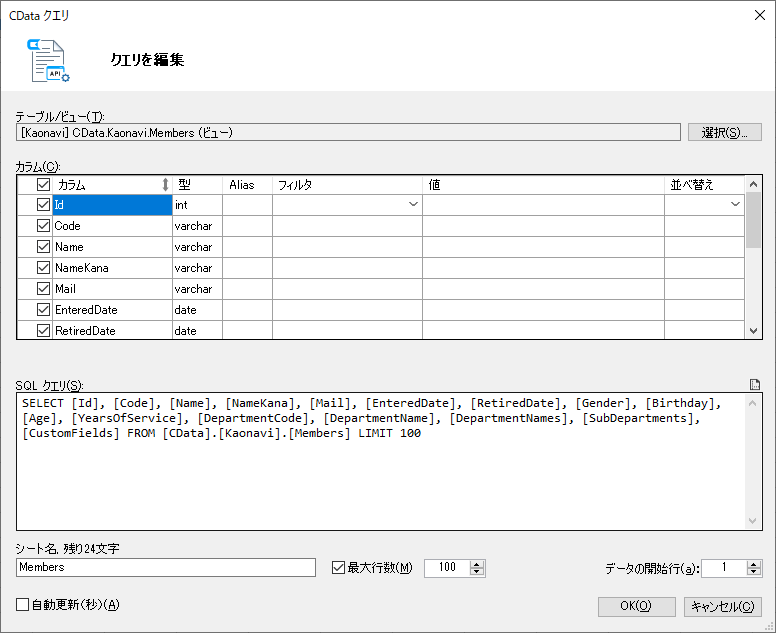Image resolution: width=776 pixels, height=633 pixels.
Task: Select the Code column name cell
Action: point(112,226)
